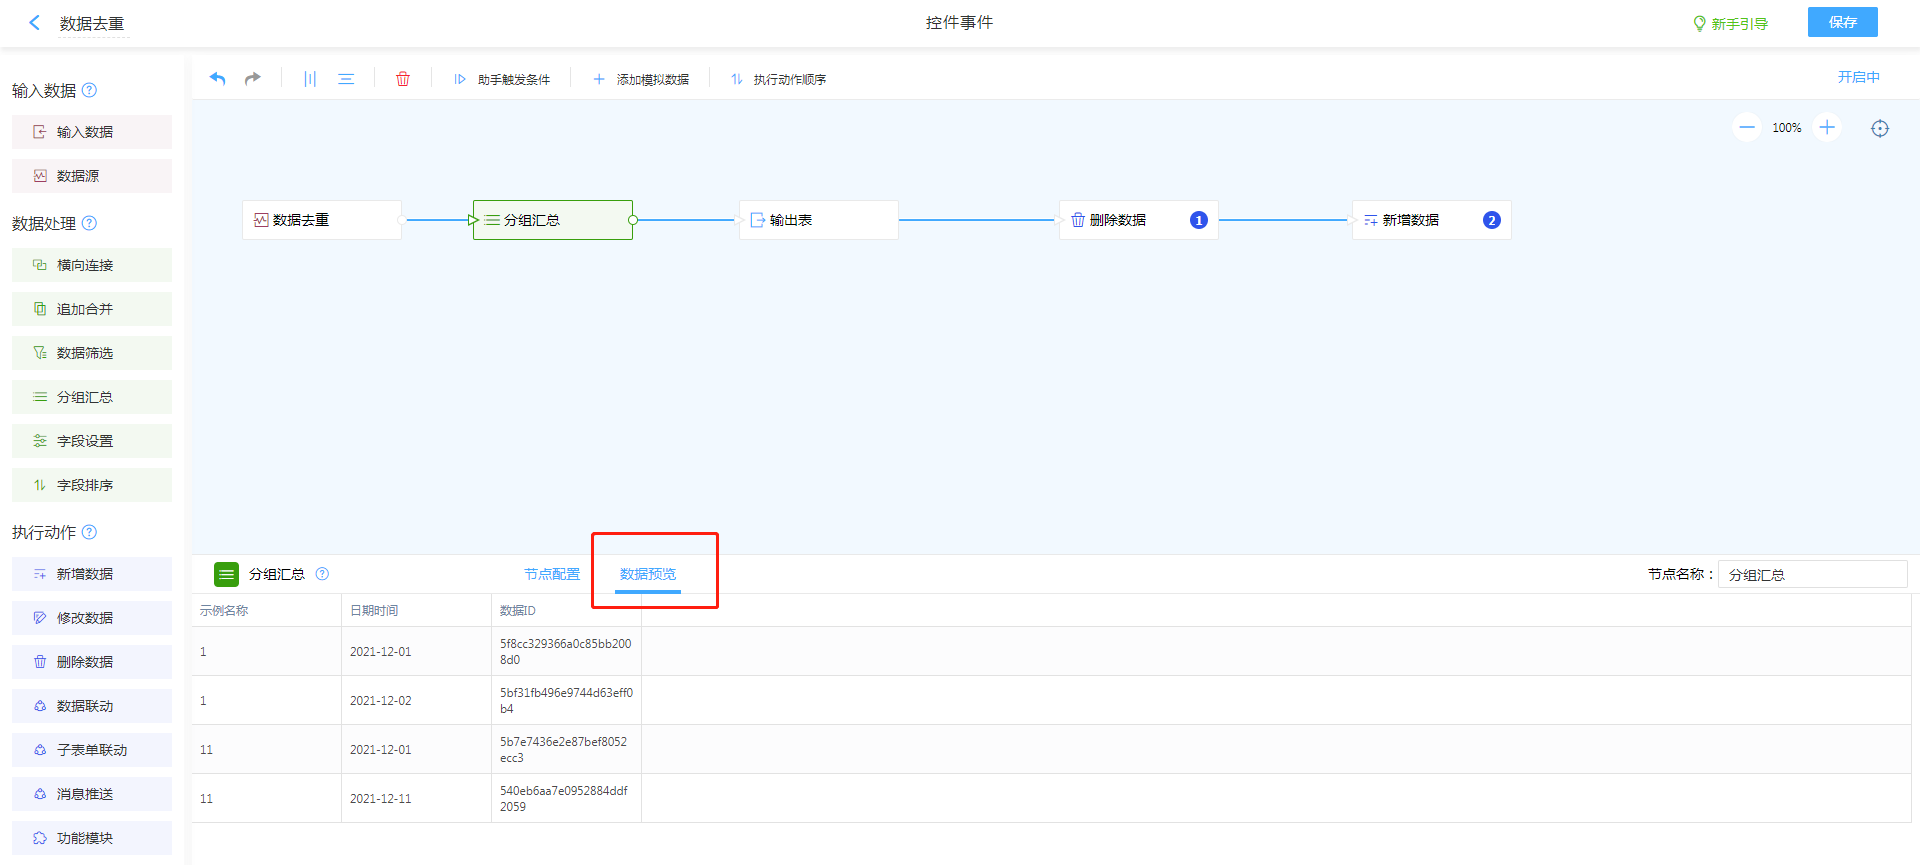Click the undo arrow icon
The height and width of the screenshot is (865, 1920).
(217, 79)
